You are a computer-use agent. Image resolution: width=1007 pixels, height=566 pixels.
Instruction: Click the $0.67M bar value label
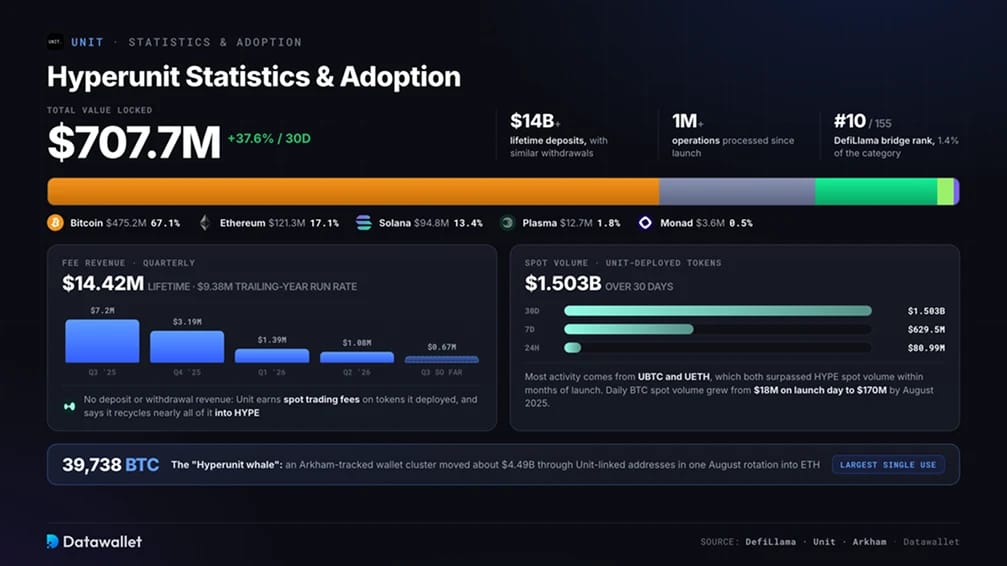[x=441, y=347]
